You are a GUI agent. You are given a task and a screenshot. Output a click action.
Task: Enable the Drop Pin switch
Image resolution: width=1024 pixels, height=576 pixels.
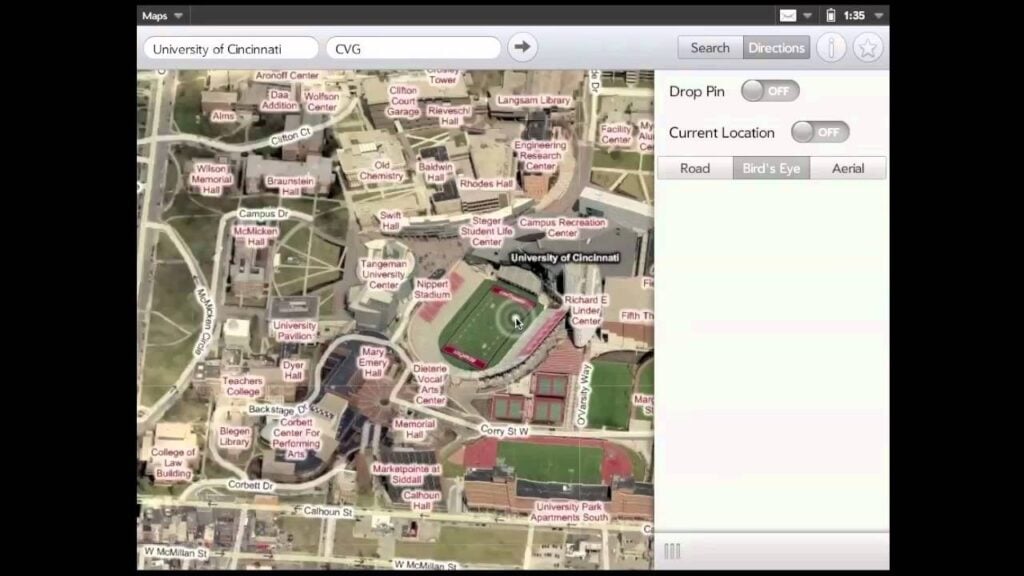click(770, 91)
